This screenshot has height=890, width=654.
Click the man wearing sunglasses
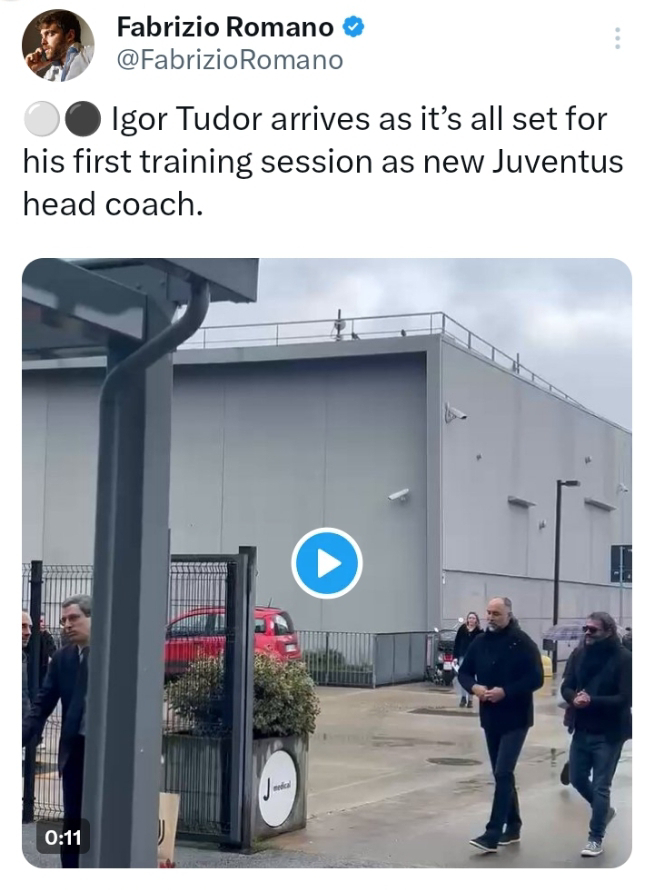coord(596,732)
